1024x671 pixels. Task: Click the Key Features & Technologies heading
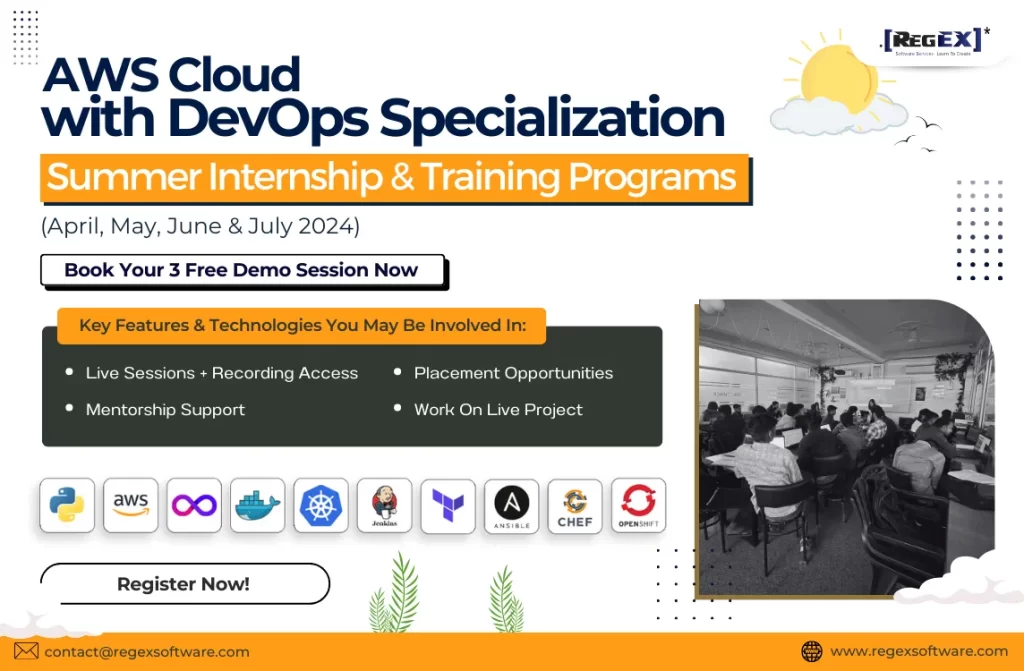click(302, 325)
